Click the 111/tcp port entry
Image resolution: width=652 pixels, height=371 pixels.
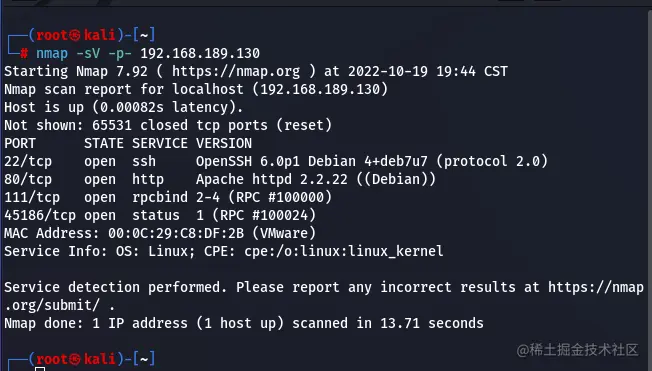32,197
